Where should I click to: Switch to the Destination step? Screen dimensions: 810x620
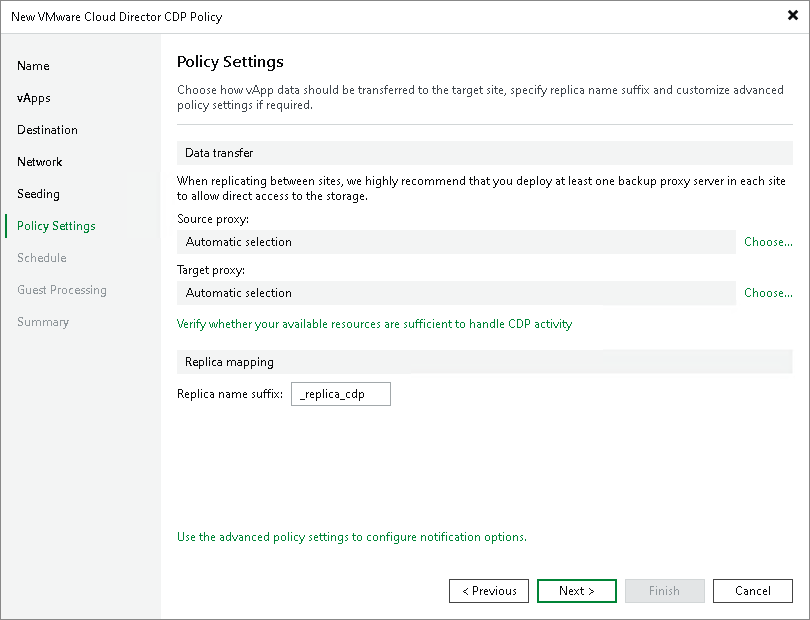(x=47, y=130)
